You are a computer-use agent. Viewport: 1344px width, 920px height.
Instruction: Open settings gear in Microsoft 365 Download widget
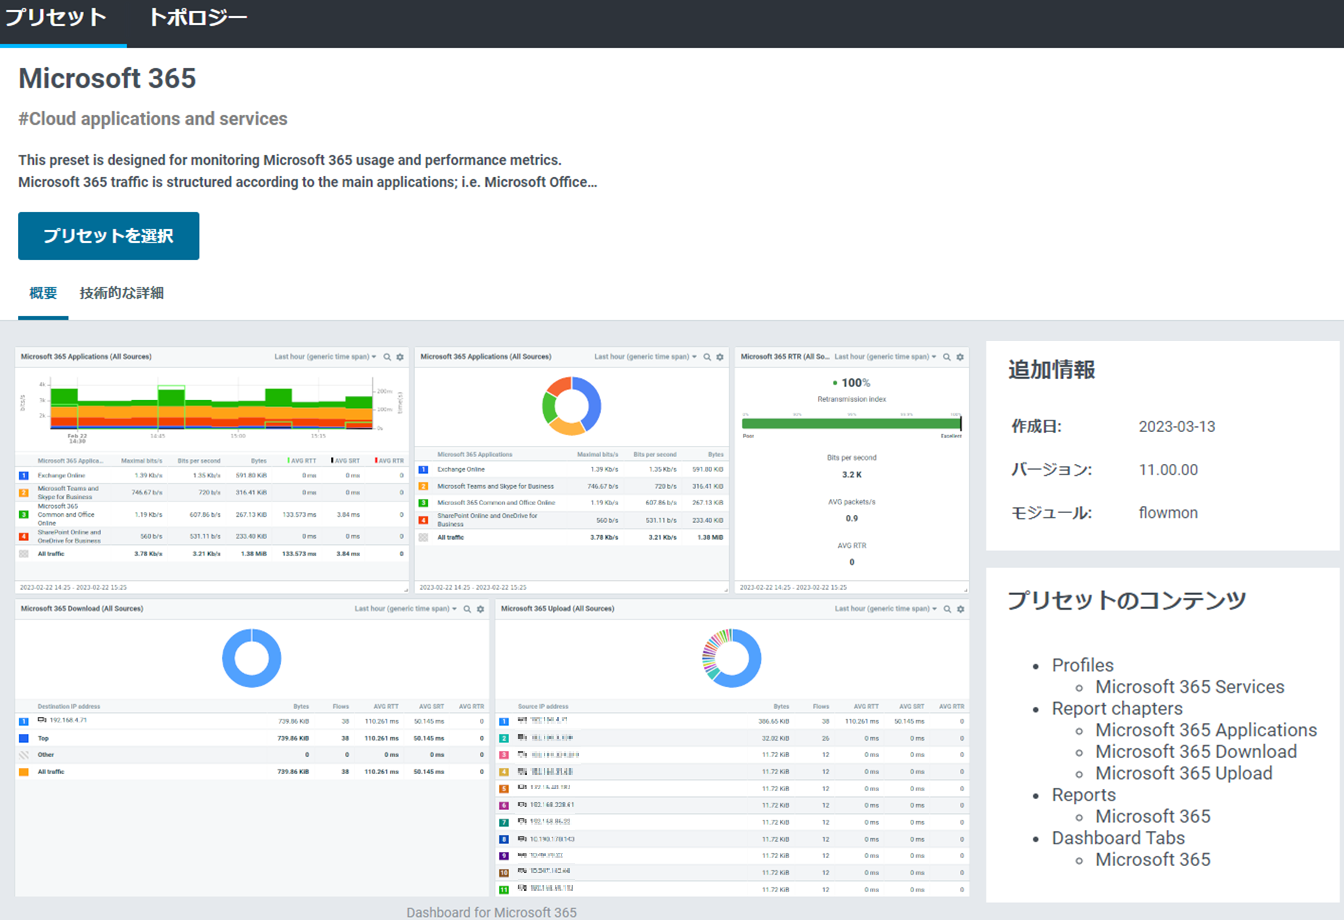[x=481, y=609]
